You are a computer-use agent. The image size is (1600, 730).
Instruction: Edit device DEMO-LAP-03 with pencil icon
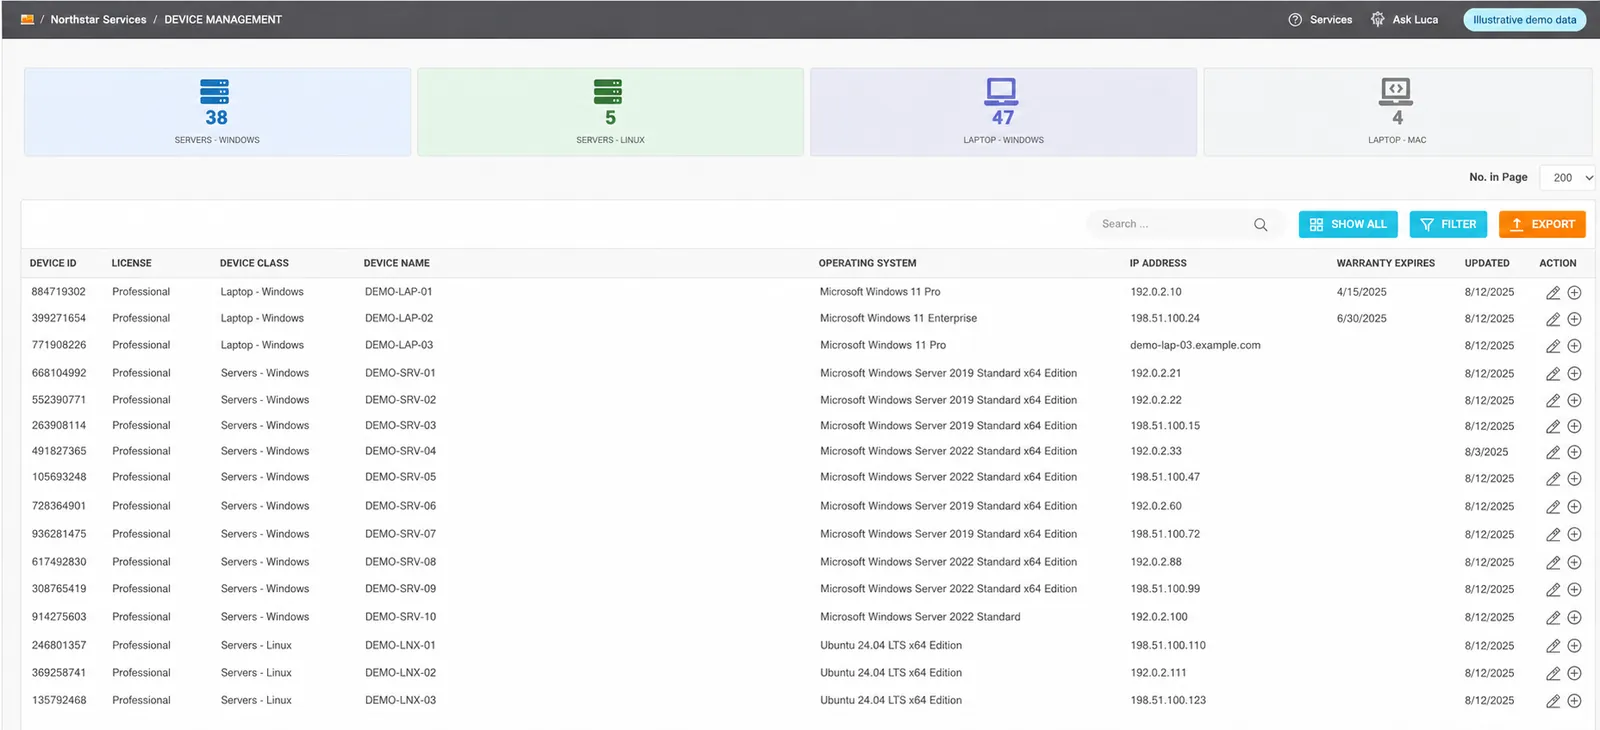pyautogui.click(x=1553, y=346)
